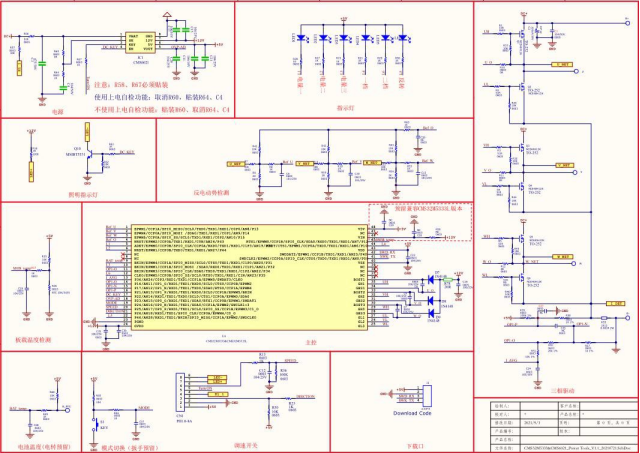Select the 调速开关 section title
Screen dimensions: 640x453
pos(246,446)
